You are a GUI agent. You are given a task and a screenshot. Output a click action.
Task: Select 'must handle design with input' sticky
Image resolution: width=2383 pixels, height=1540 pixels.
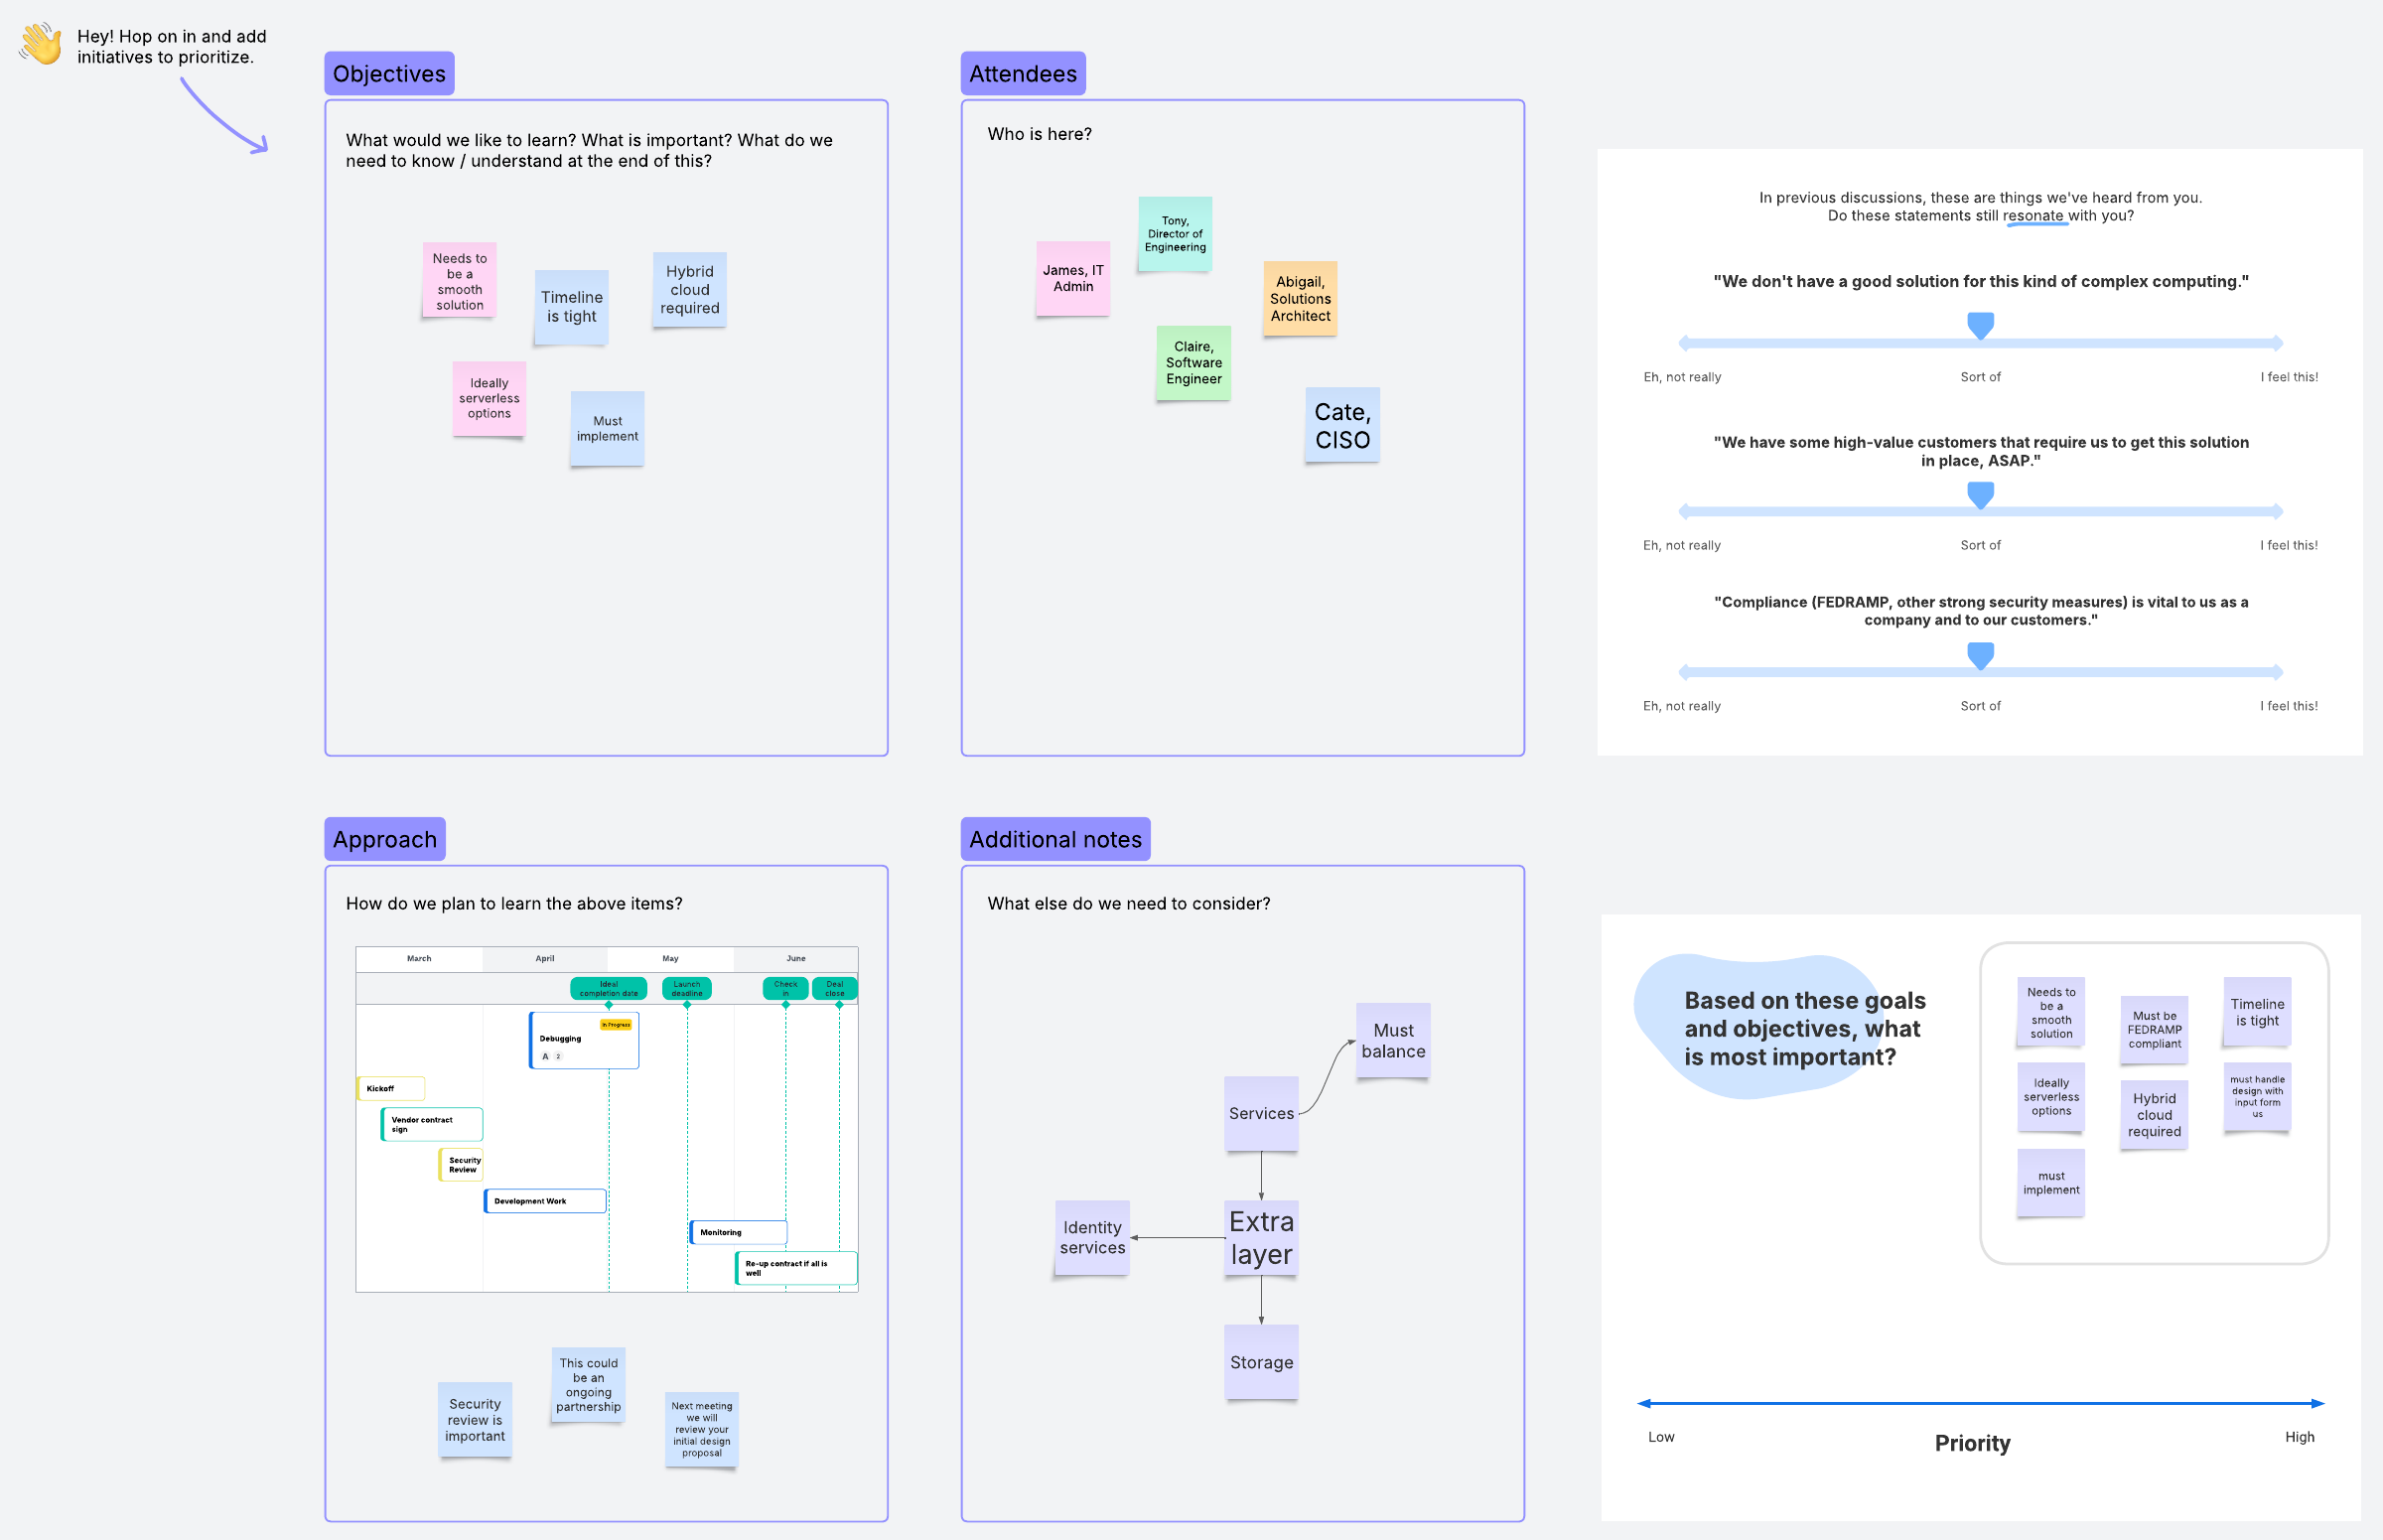click(x=2257, y=1097)
